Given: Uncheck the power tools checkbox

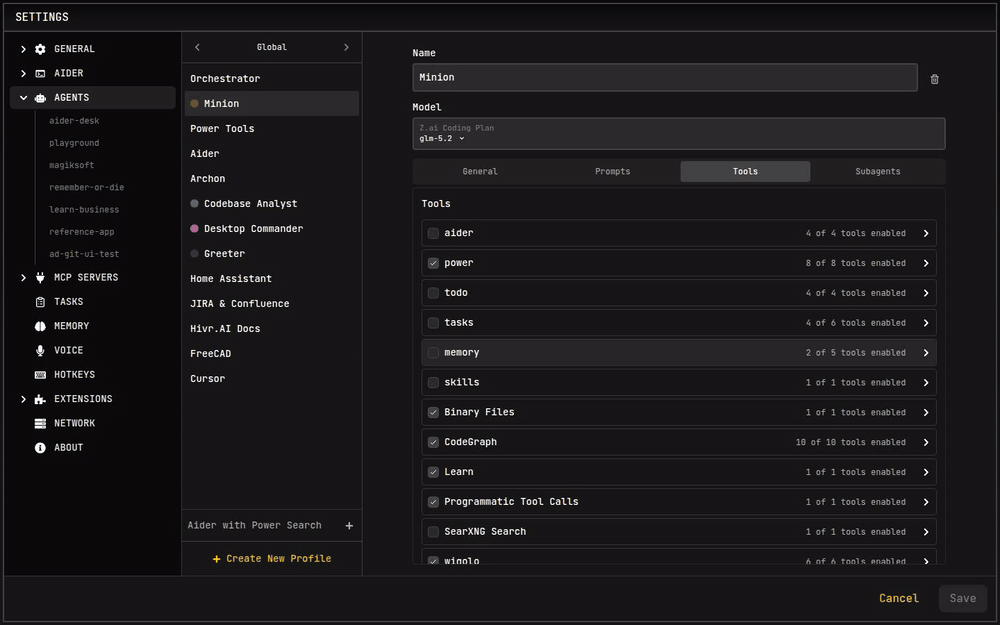Looking at the screenshot, I should pos(433,263).
